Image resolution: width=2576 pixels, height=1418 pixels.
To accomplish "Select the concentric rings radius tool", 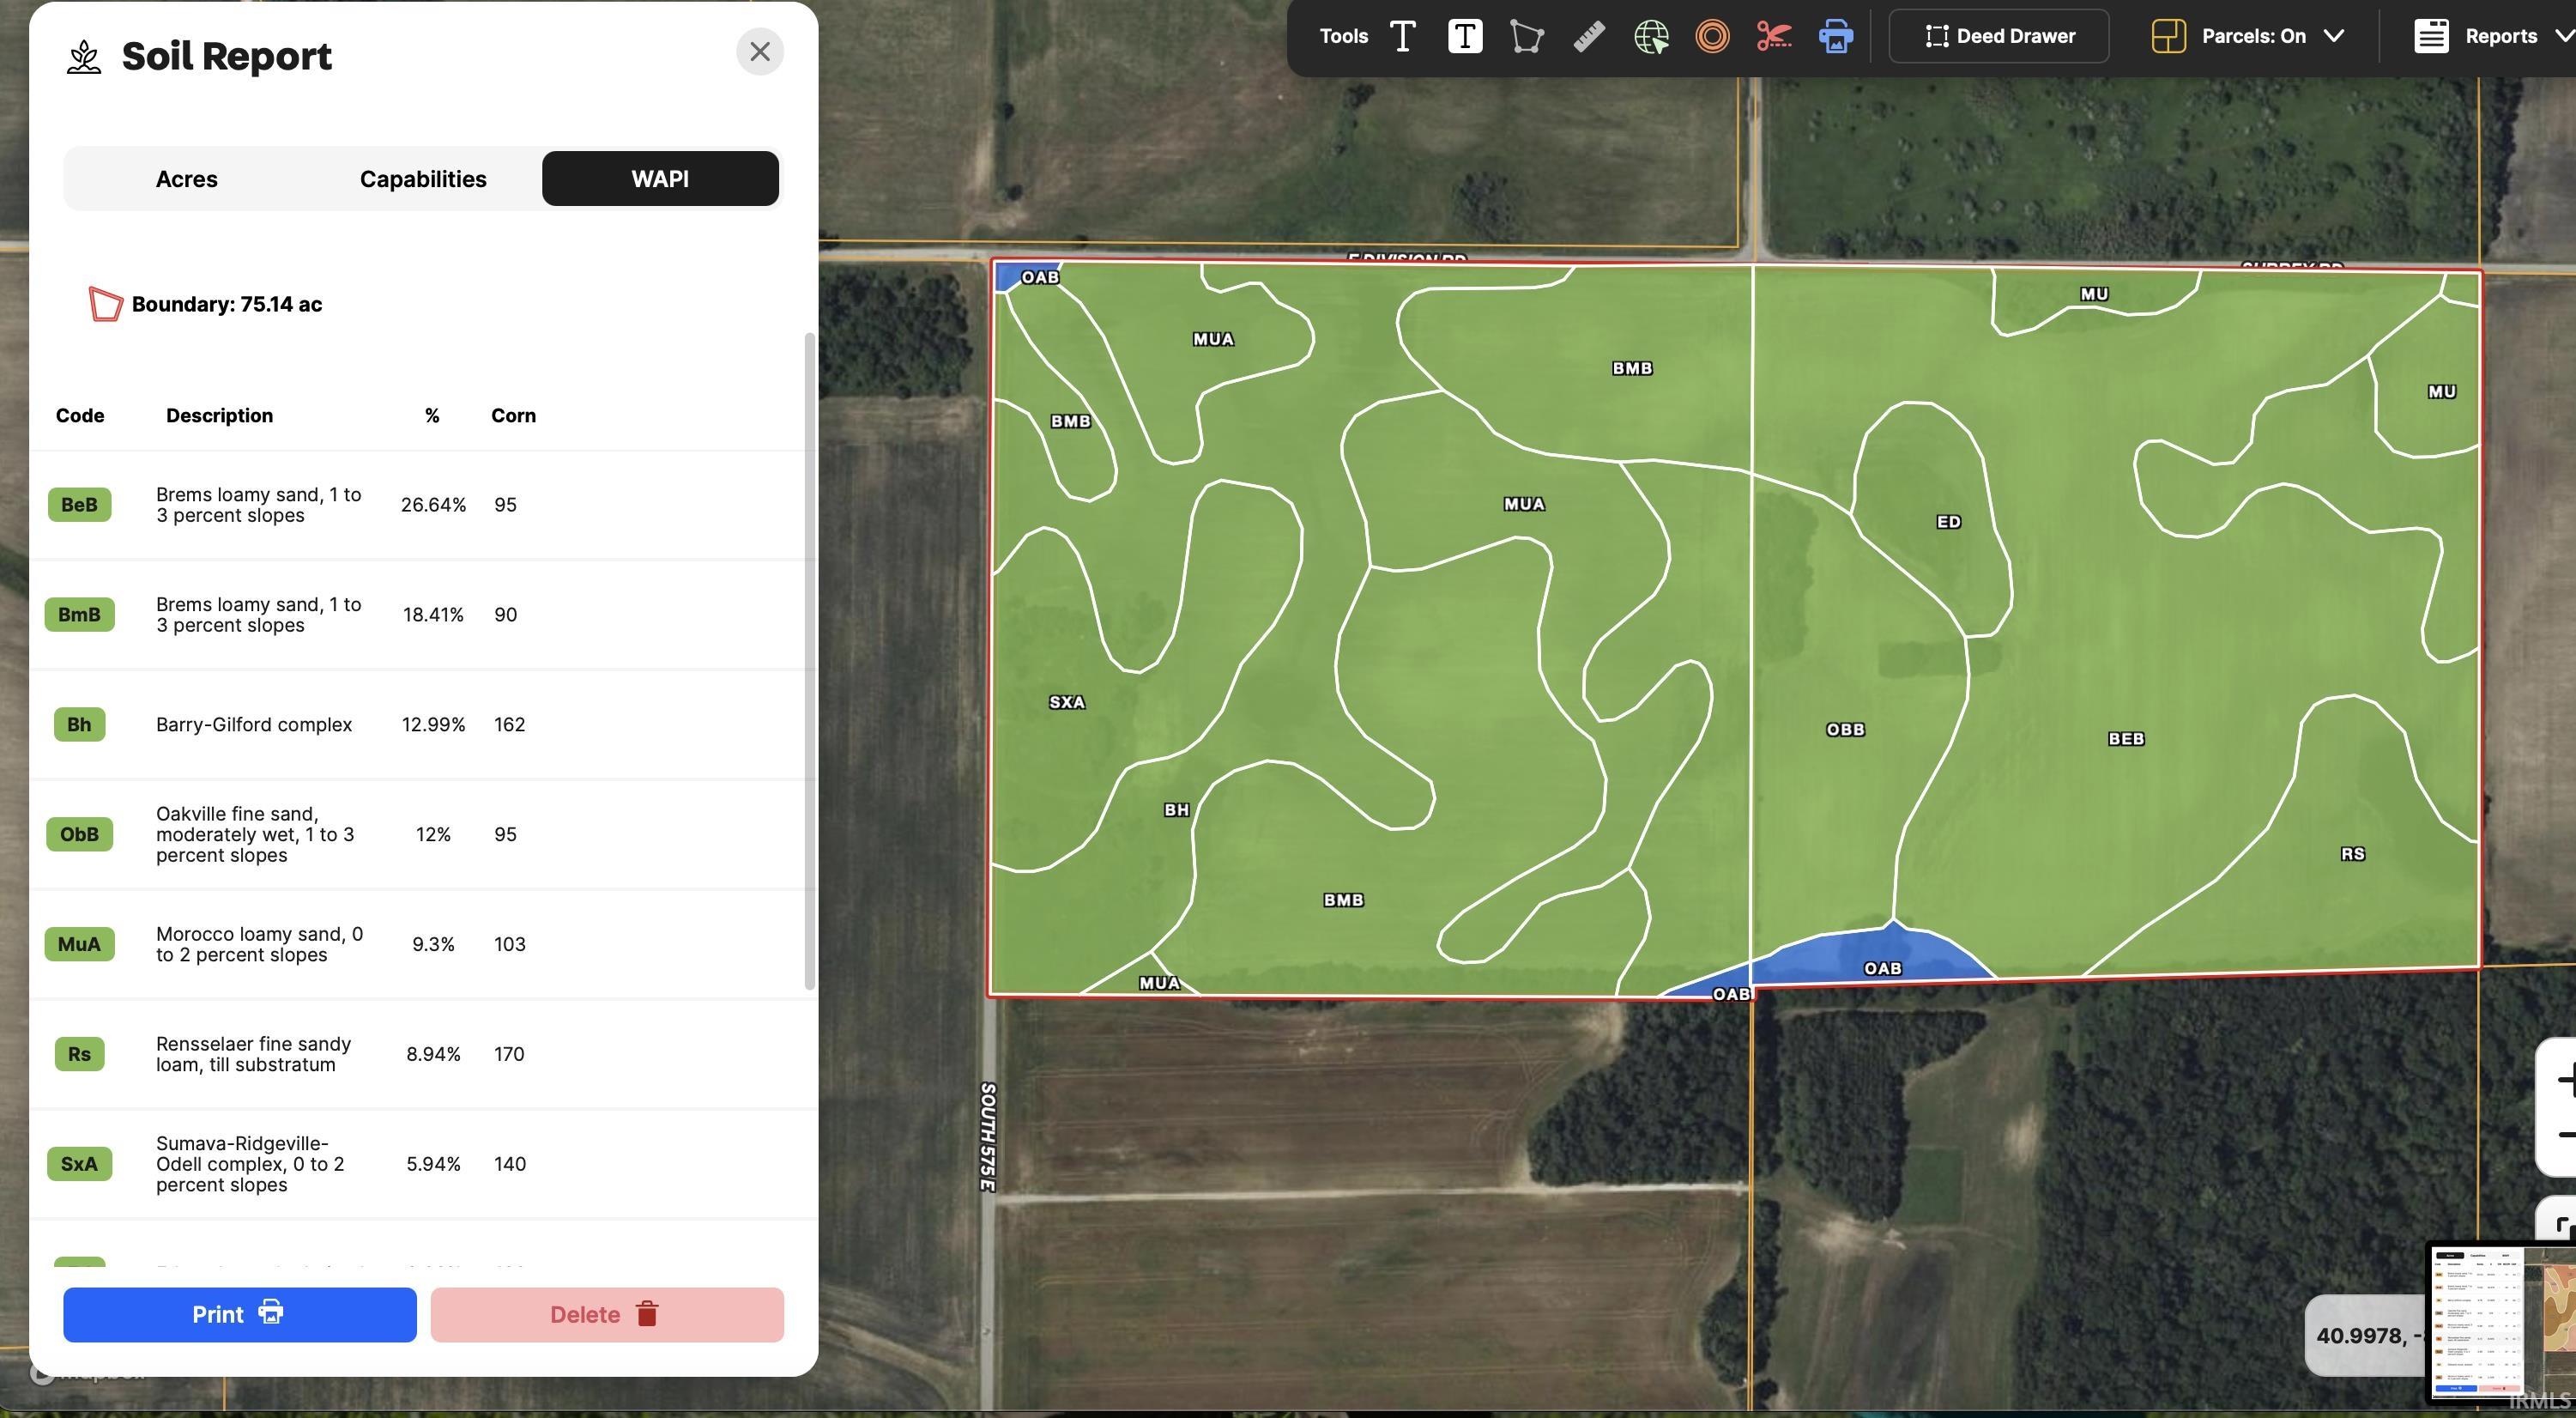I will tap(1712, 37).
